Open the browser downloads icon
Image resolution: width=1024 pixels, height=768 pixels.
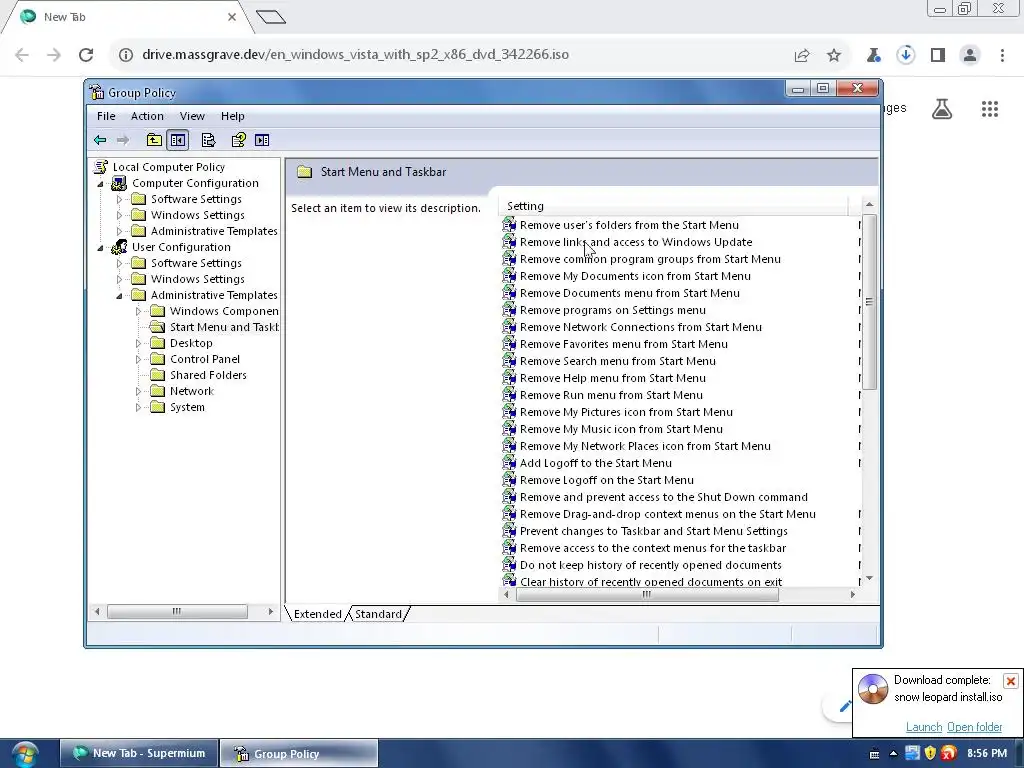coord(906,55)
